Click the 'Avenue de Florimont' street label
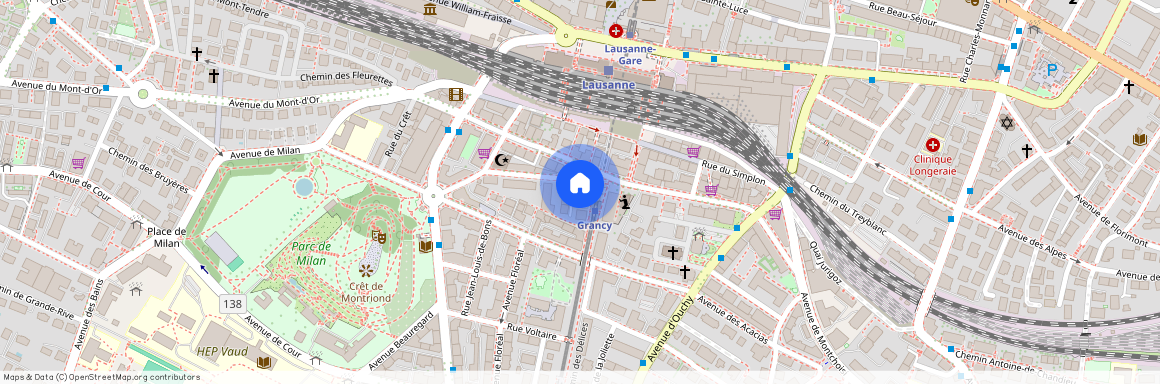 [x=1110, y=220]
